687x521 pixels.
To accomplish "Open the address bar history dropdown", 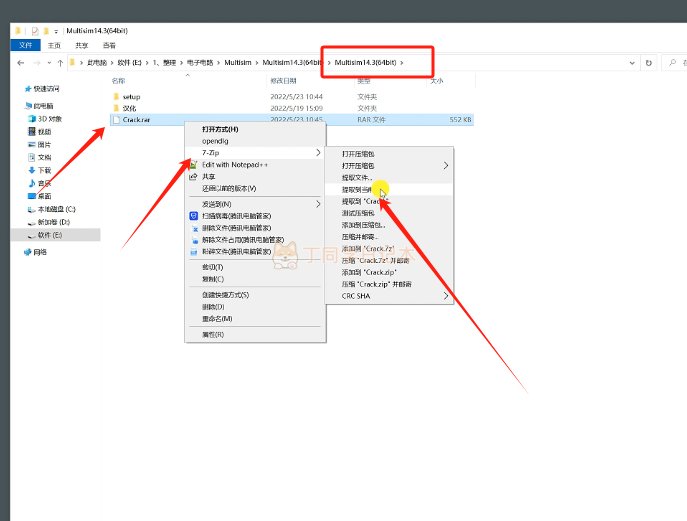I will click(x=632, y=63).
